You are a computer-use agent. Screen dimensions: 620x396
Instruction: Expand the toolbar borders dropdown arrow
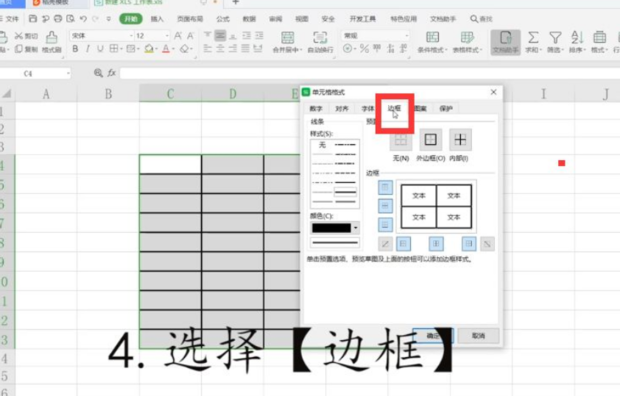pos(122,49)
